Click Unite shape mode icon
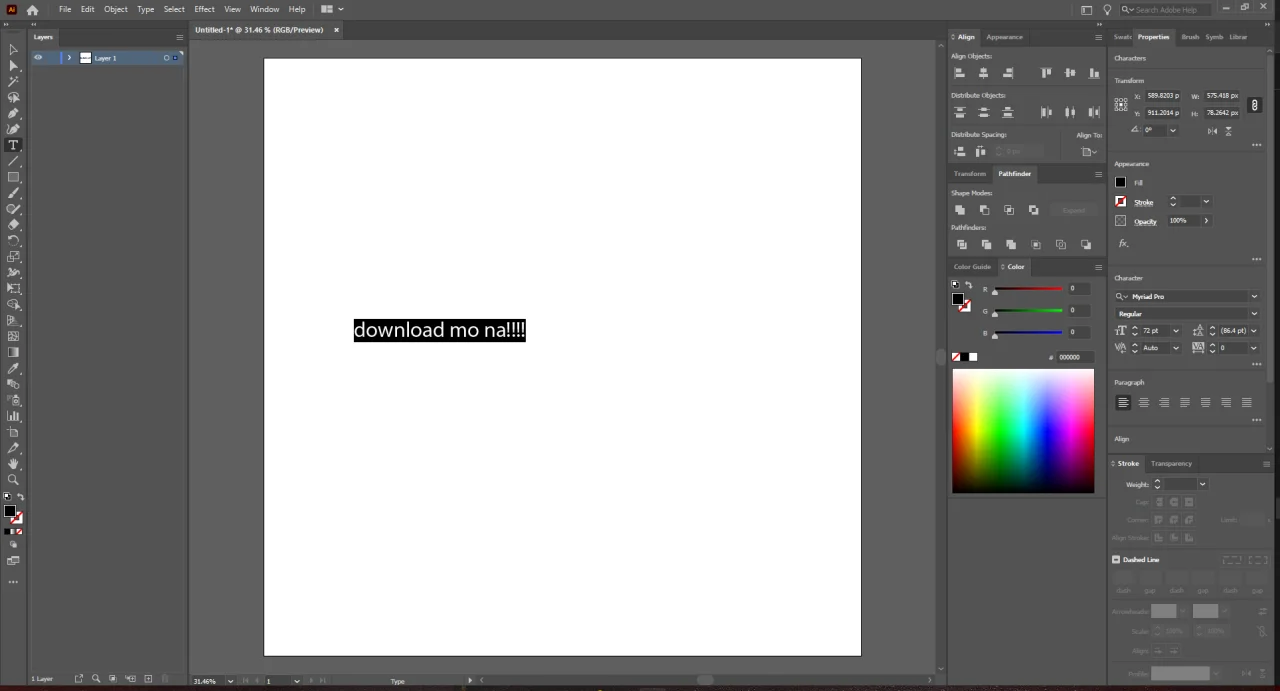The image size is (1280, 691). [960, 210]
